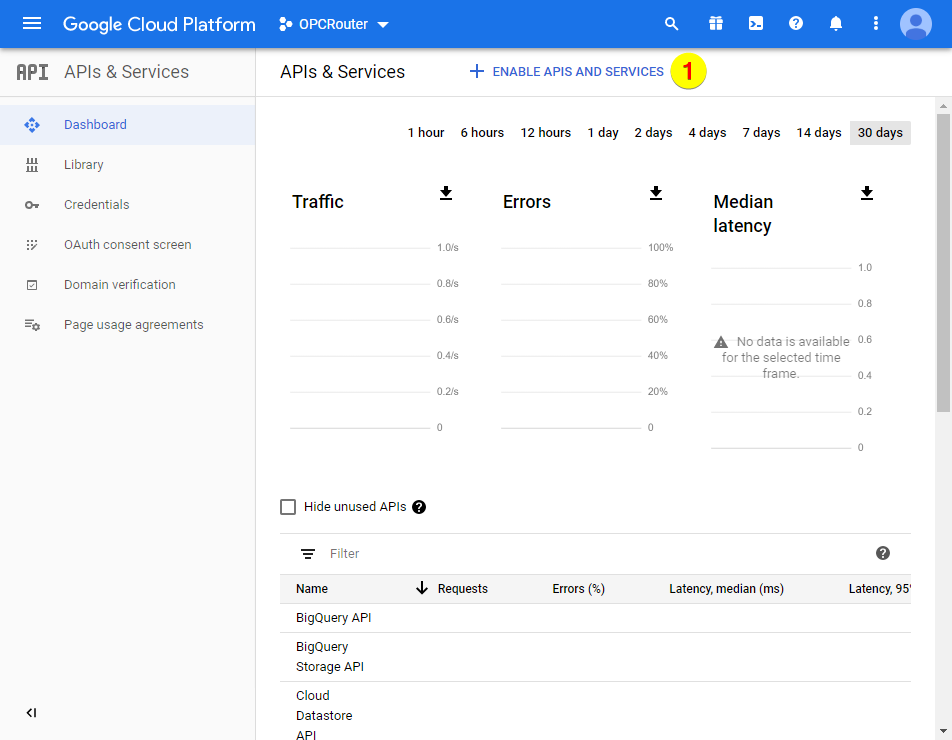Image resolution: width=952 pixels, height=740 pixels.
Task: Open the Cloud Shell terminal icon
Action: click(x=755, y=22)
